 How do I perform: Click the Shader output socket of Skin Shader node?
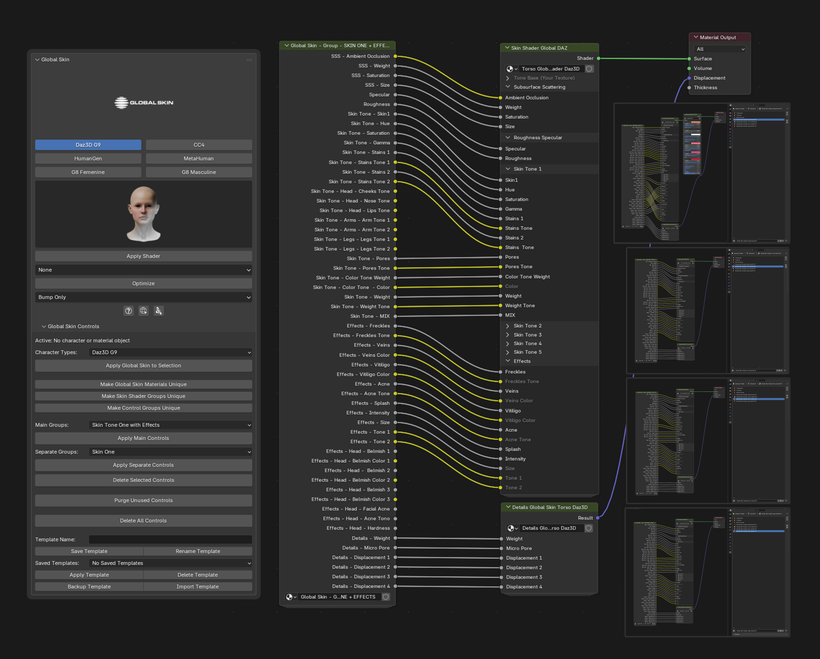[x=598, y=58]
